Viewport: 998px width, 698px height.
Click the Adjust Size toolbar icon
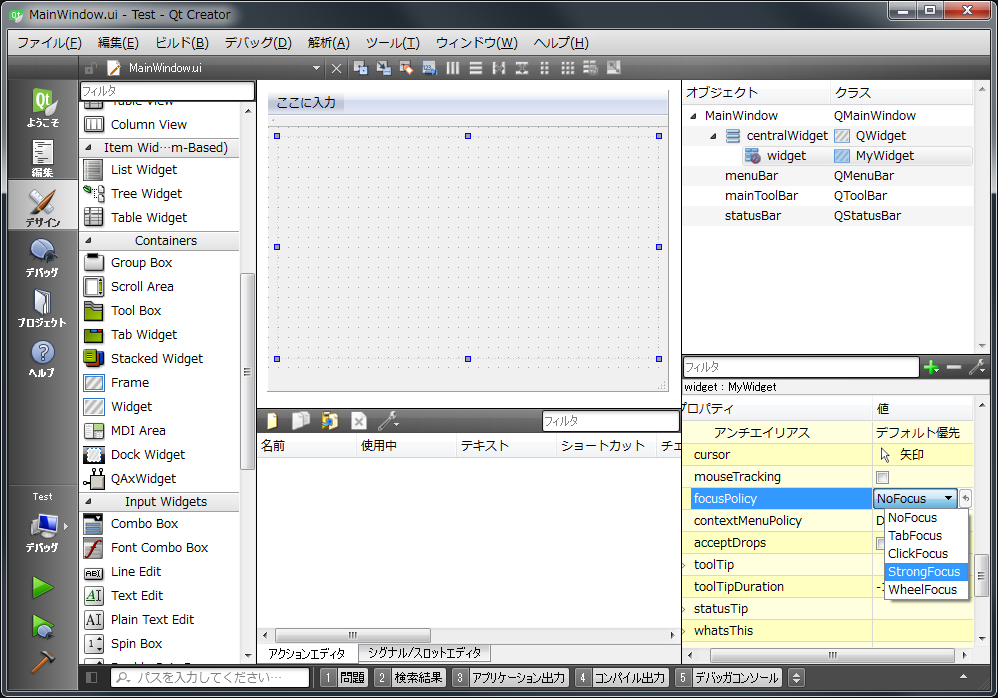tap(614, 68)
